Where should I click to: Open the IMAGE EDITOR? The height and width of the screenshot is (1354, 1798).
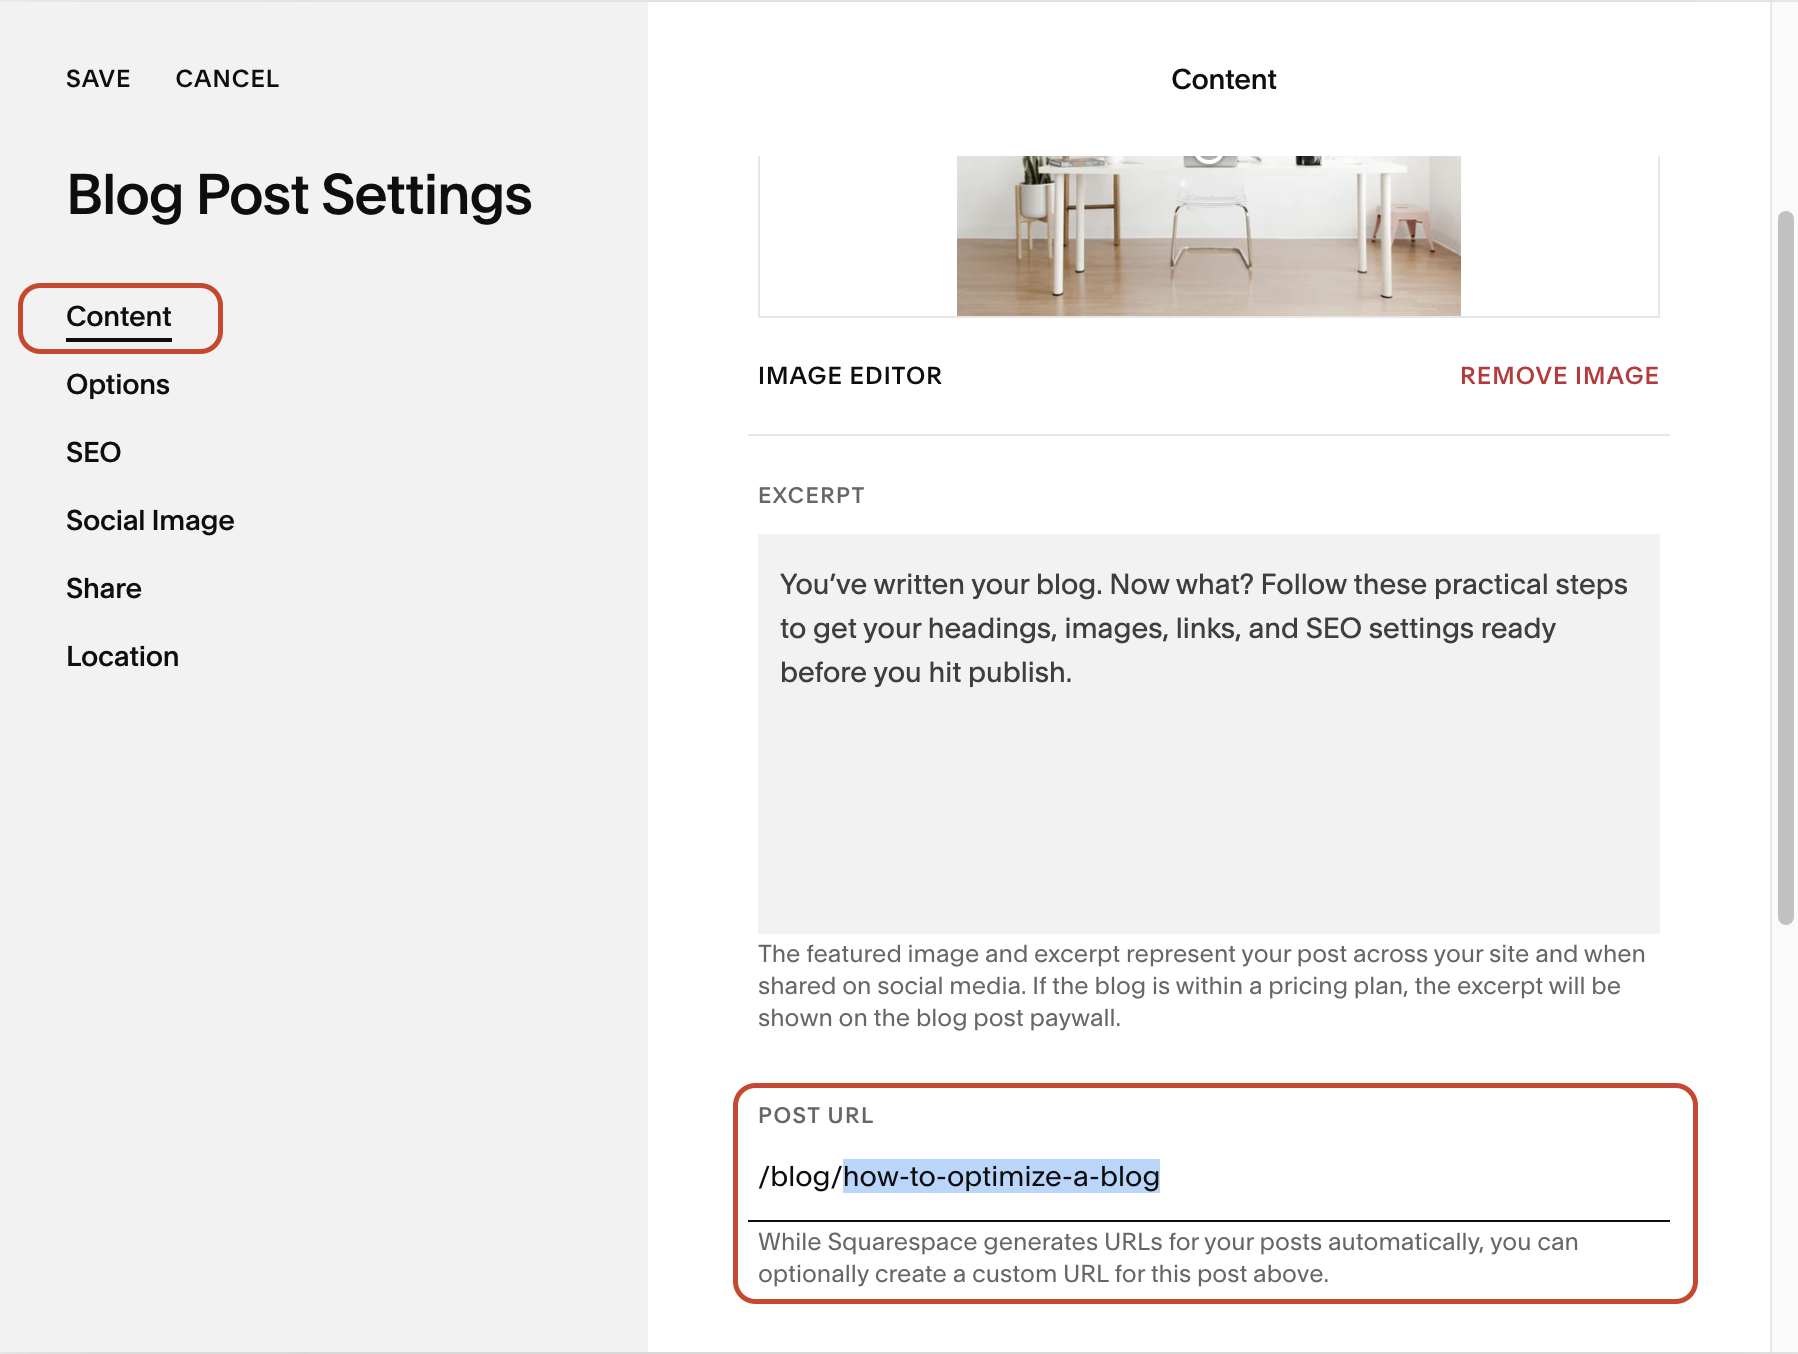click(x=850, y=376)
